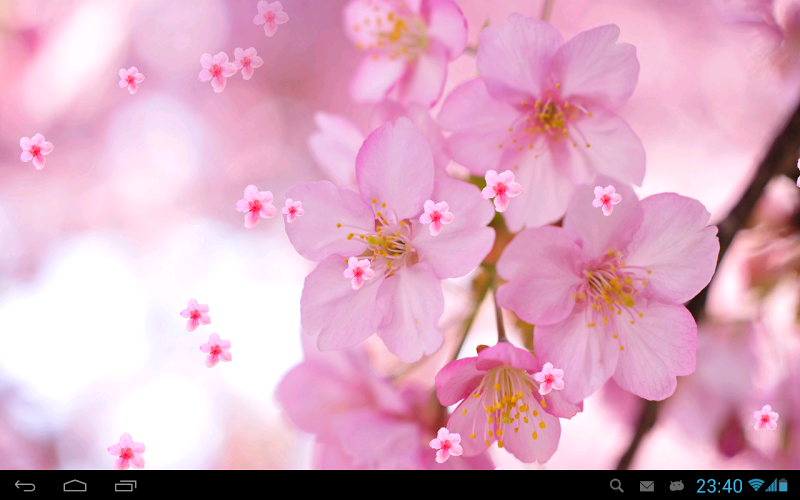
Task: Tap the Home navigation button
Action: (75, 486)
